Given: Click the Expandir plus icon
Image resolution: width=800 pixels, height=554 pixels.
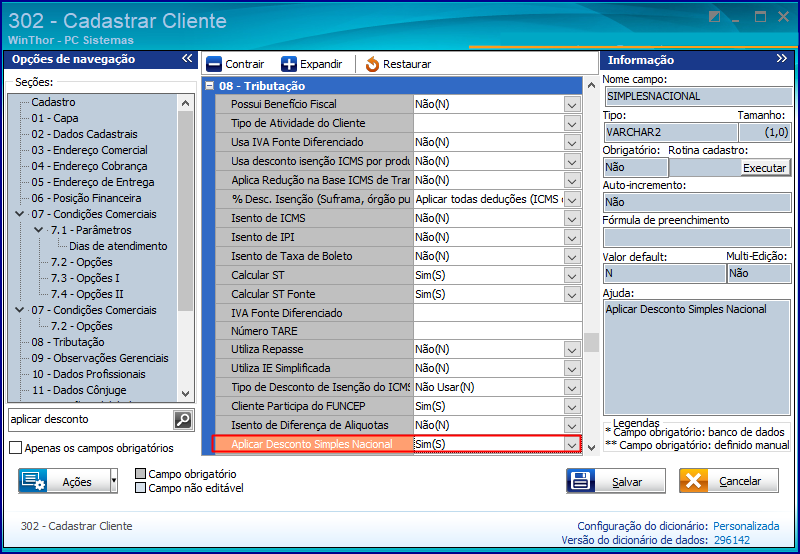Looking at the screenshot, I should 289,64.
